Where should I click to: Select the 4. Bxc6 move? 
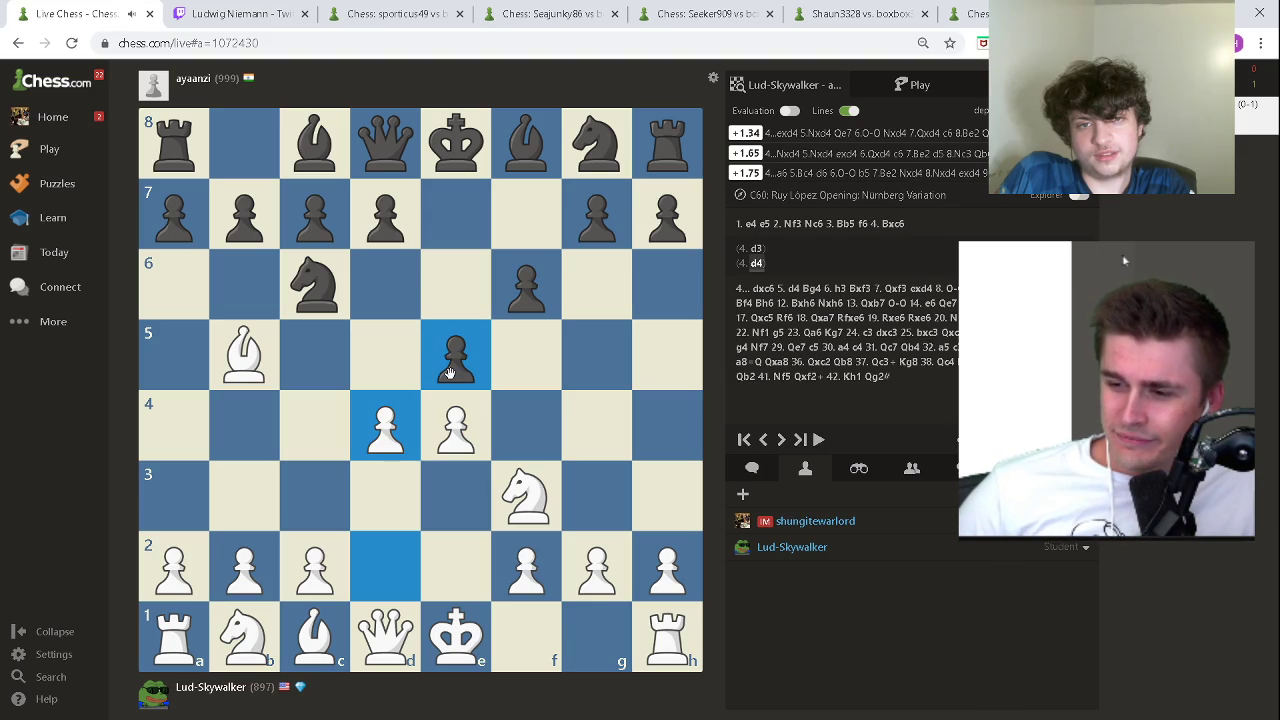coord(887,224)
